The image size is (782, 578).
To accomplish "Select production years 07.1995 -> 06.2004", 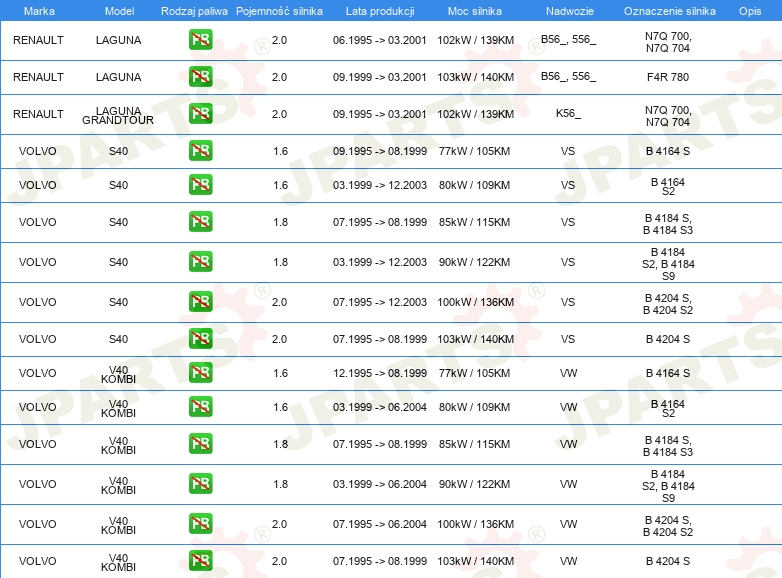I will point(380,524).
